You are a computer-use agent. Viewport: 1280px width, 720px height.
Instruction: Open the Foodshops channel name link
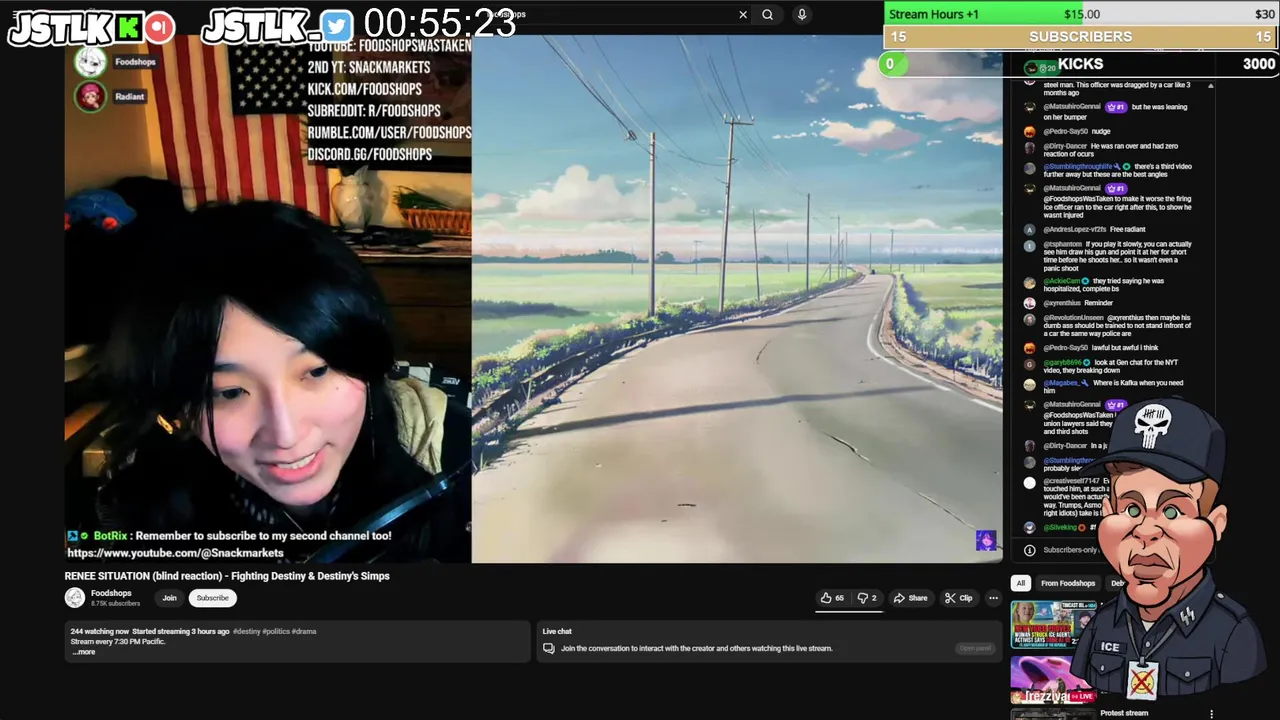click(111, 593)
